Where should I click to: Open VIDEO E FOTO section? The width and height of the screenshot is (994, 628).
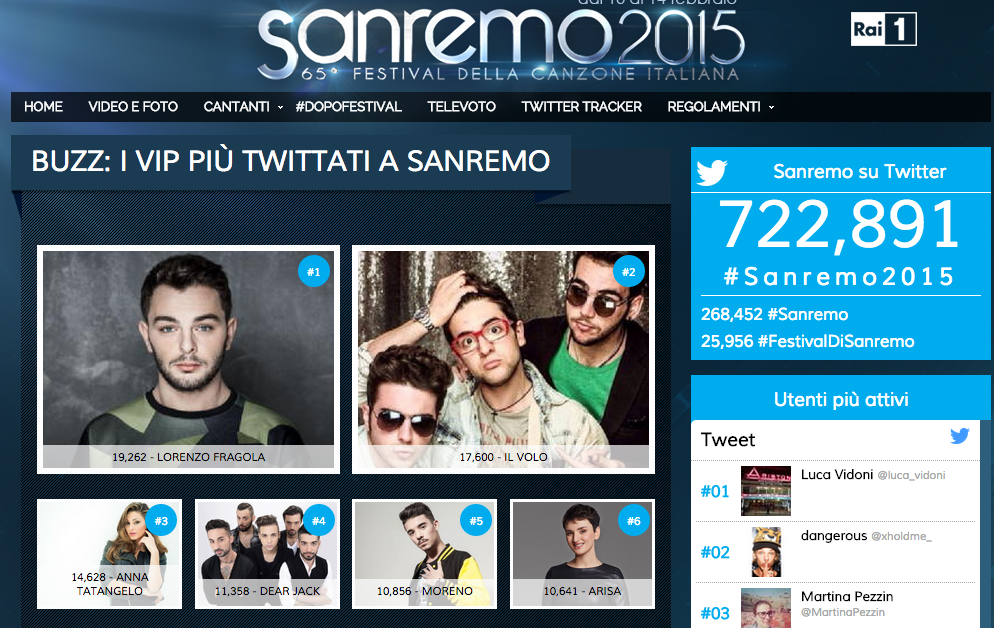point(133,106)
